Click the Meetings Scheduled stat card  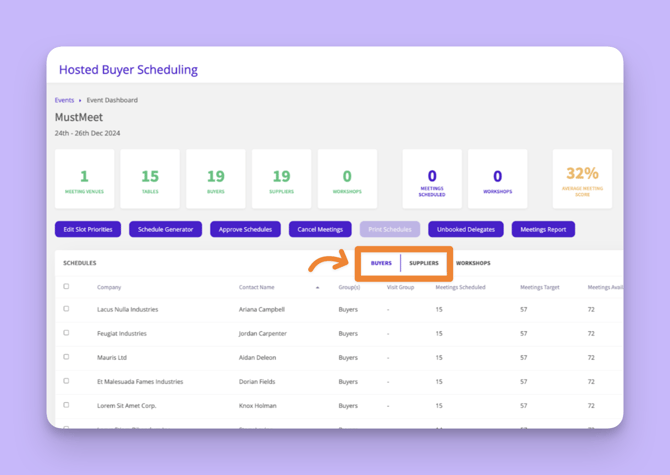(432, 179)
